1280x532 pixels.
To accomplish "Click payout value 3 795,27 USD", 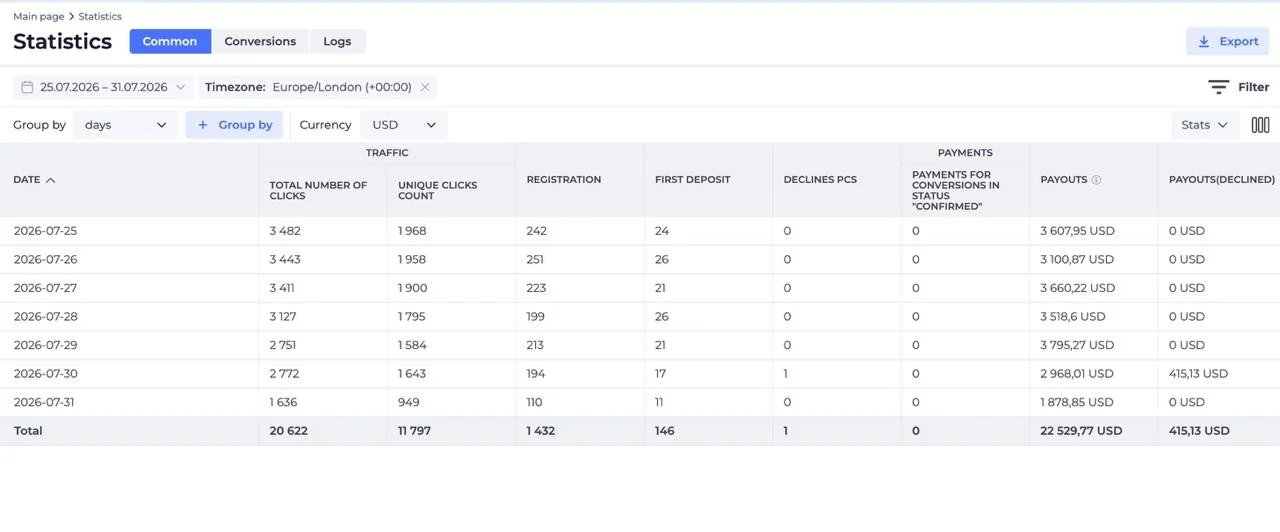I will [1077, 345].
